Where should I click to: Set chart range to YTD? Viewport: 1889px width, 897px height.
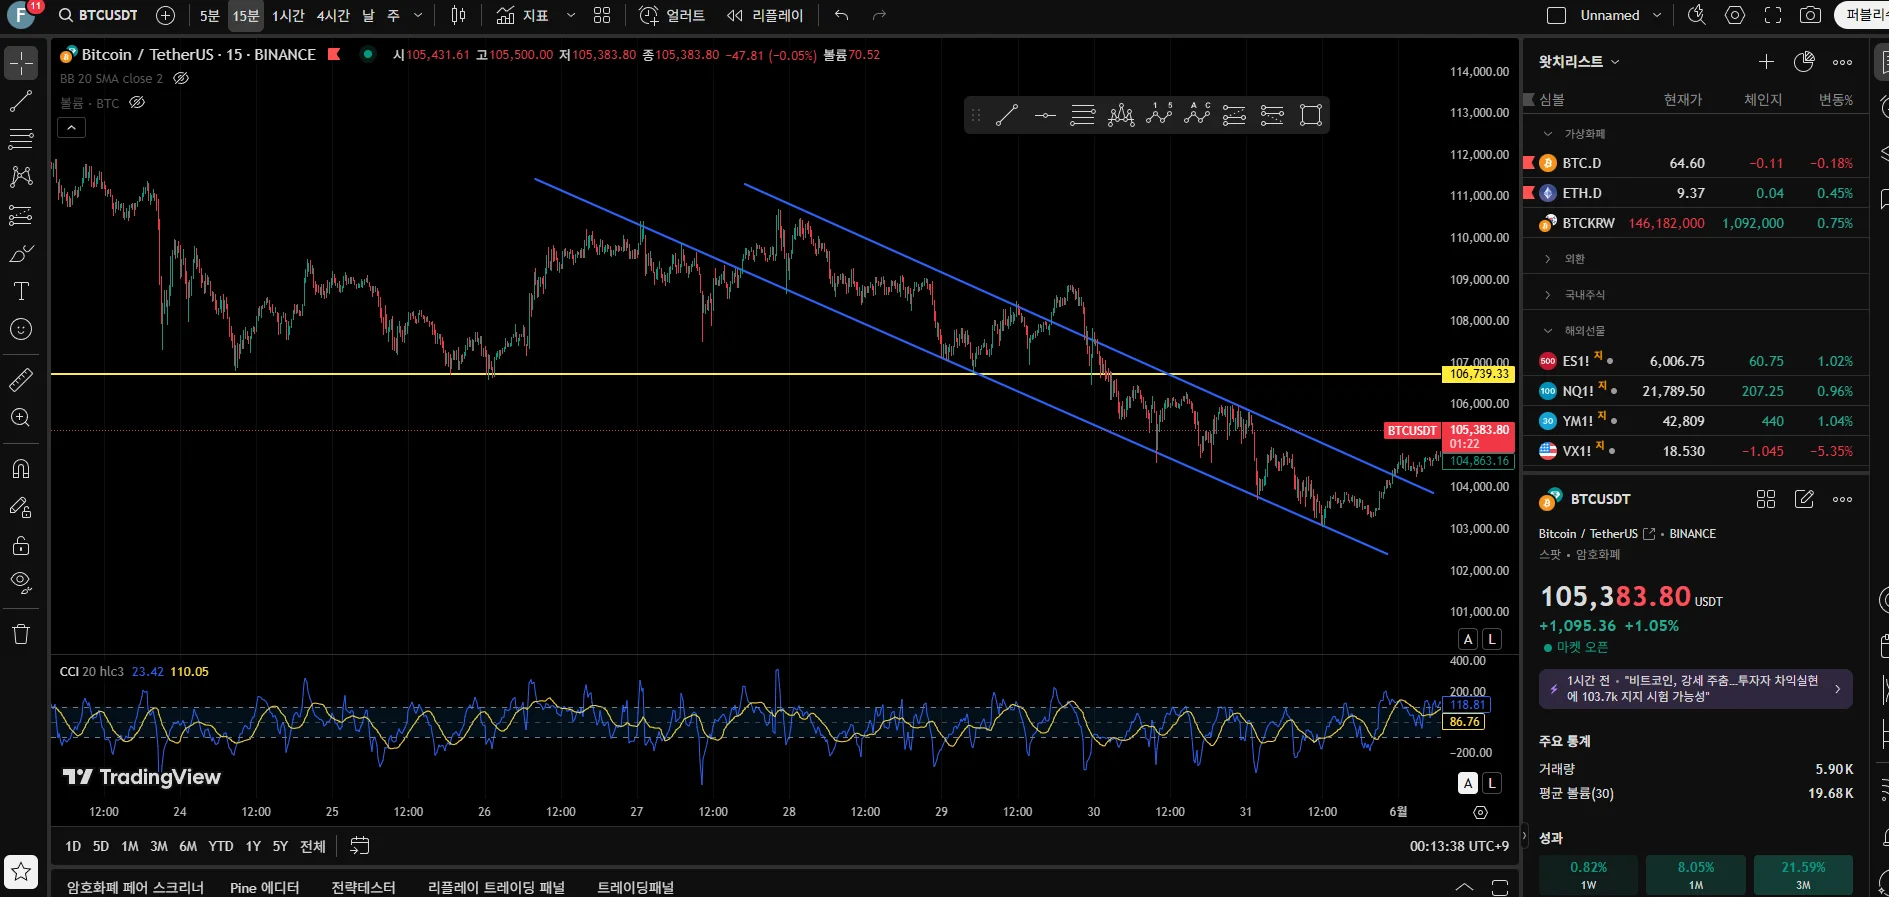221,846
